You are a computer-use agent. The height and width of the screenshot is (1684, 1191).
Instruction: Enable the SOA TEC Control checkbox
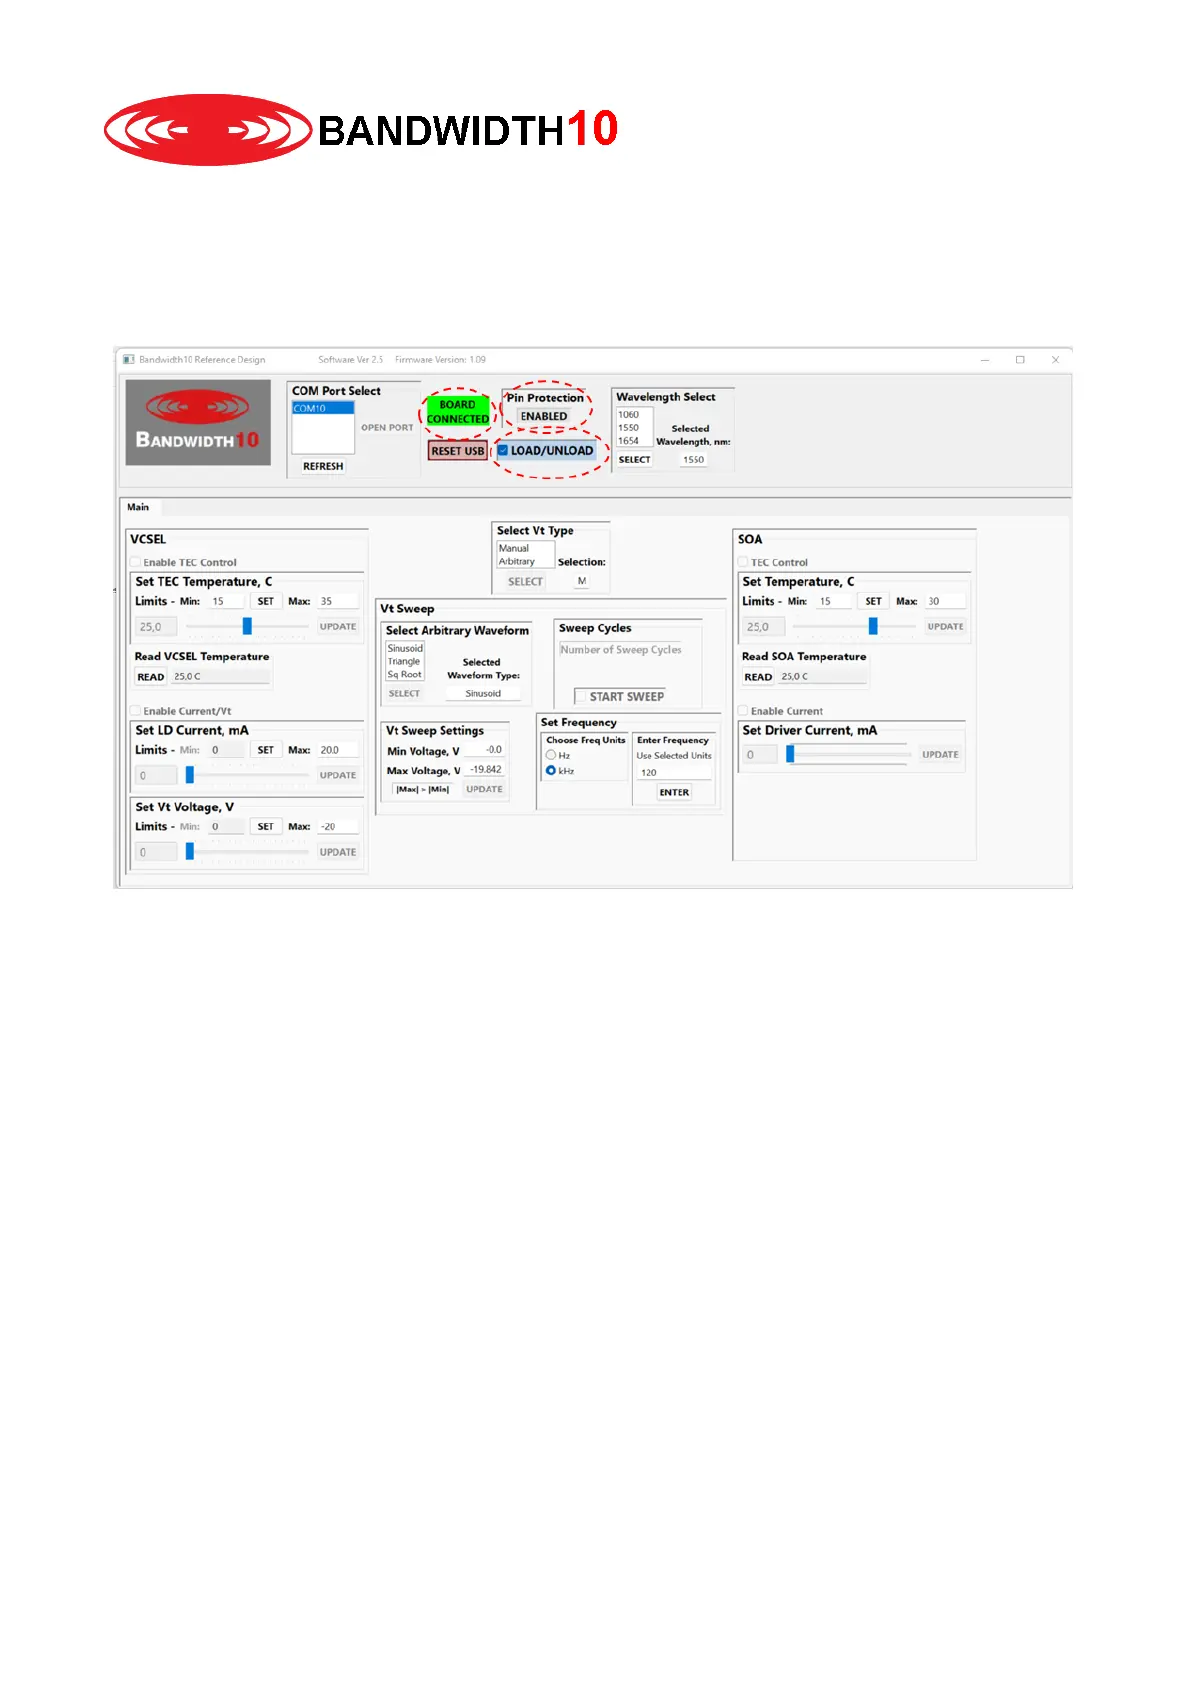[743, 562]
